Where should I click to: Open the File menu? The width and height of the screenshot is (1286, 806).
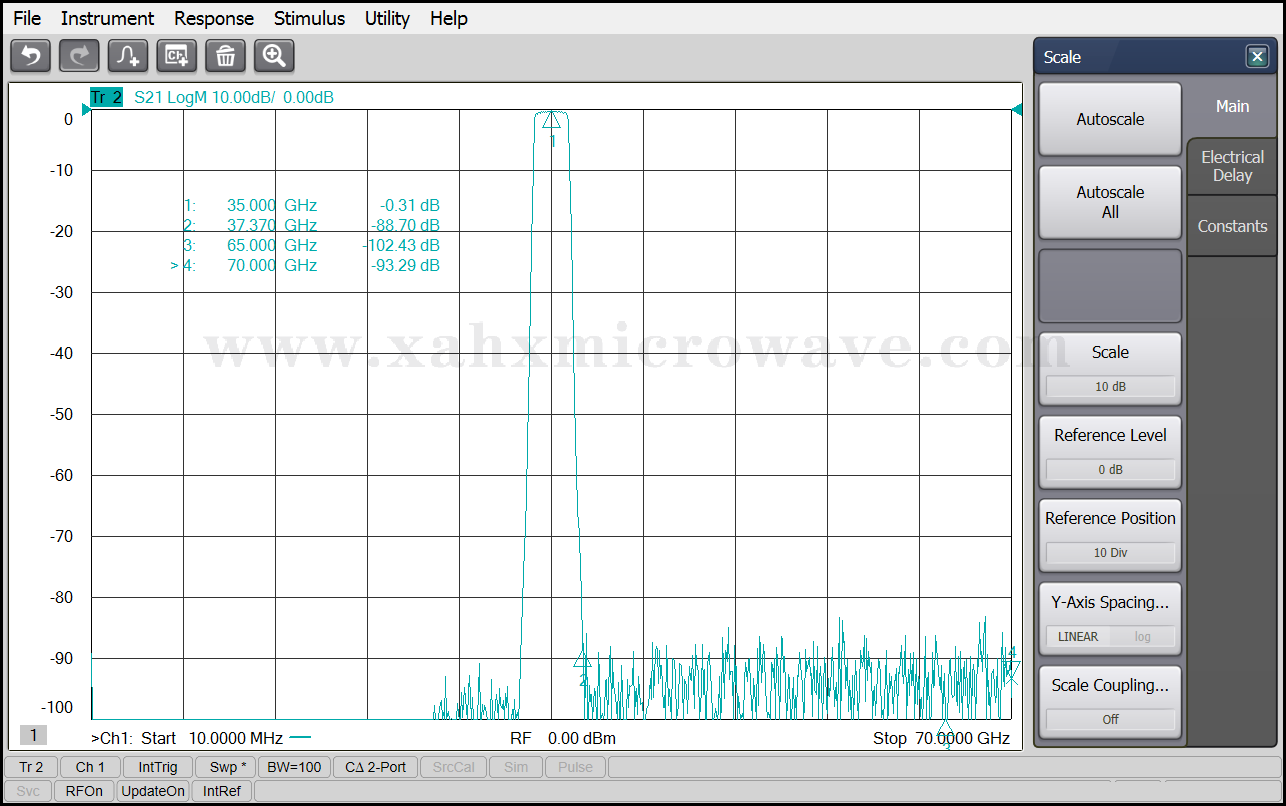(27, 18)
